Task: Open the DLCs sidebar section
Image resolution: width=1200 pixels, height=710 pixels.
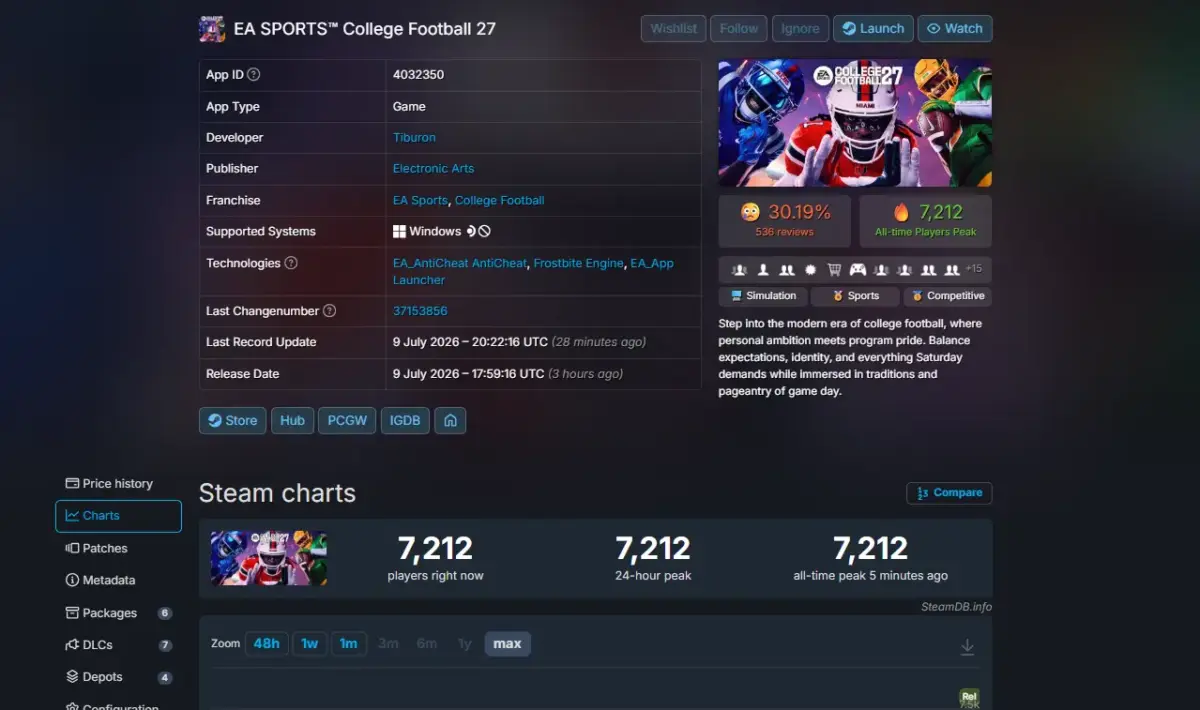Action: tap(118, 645)
